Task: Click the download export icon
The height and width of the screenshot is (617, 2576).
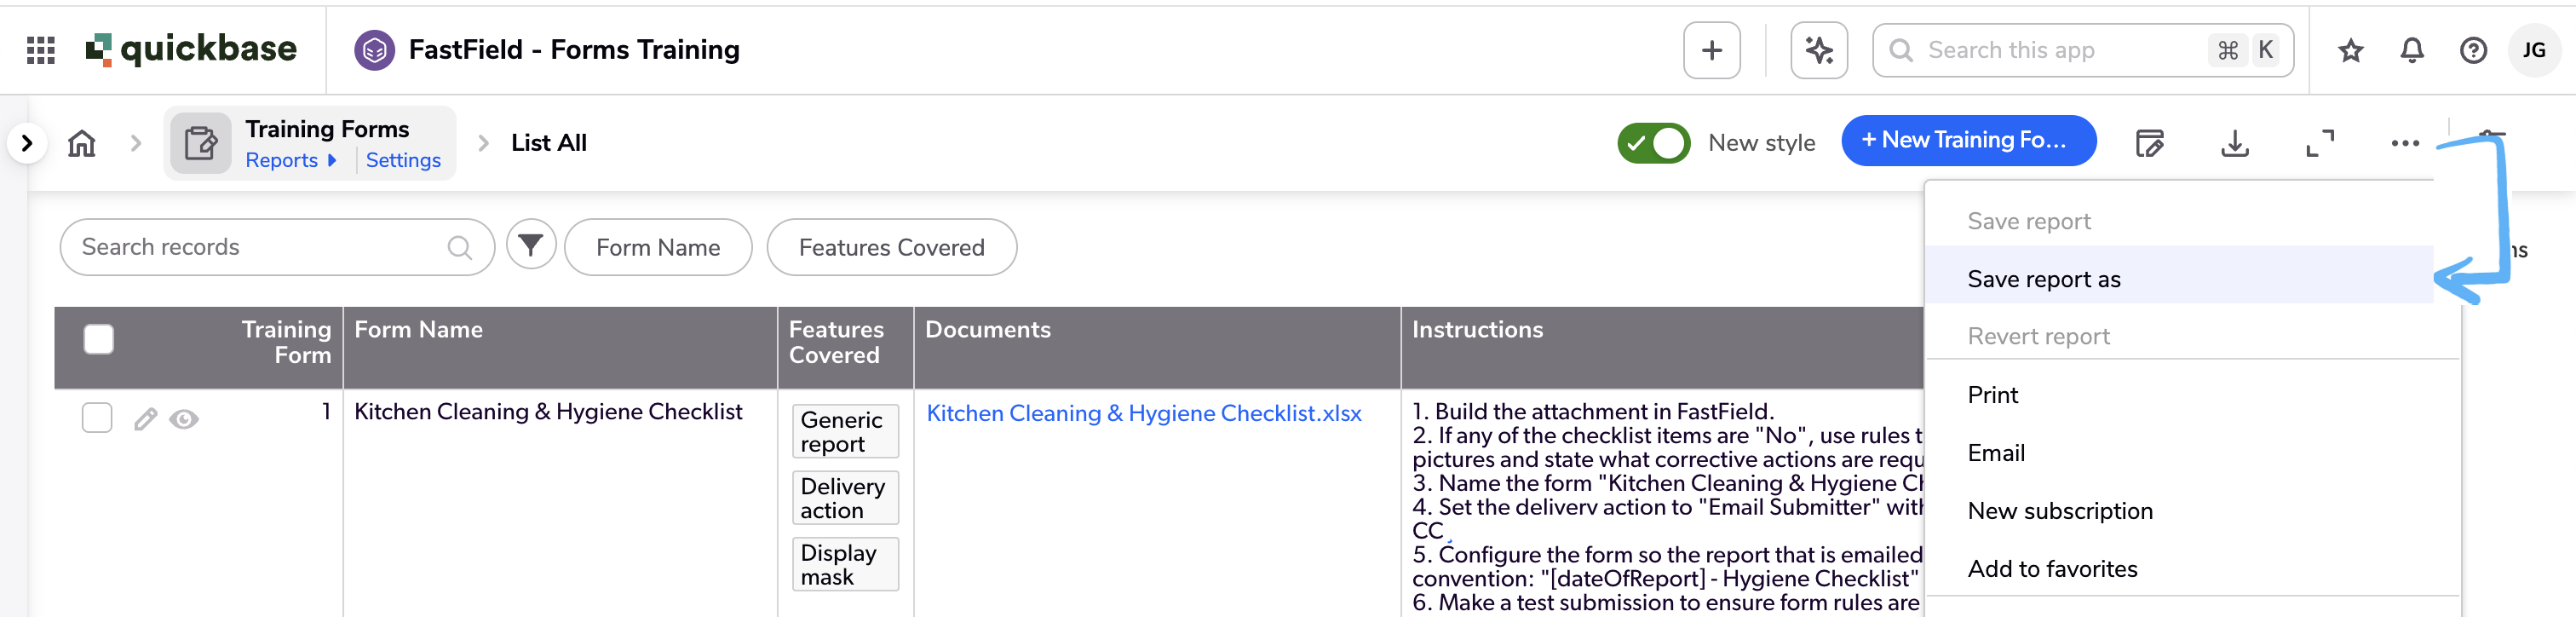Action: 2234,143
